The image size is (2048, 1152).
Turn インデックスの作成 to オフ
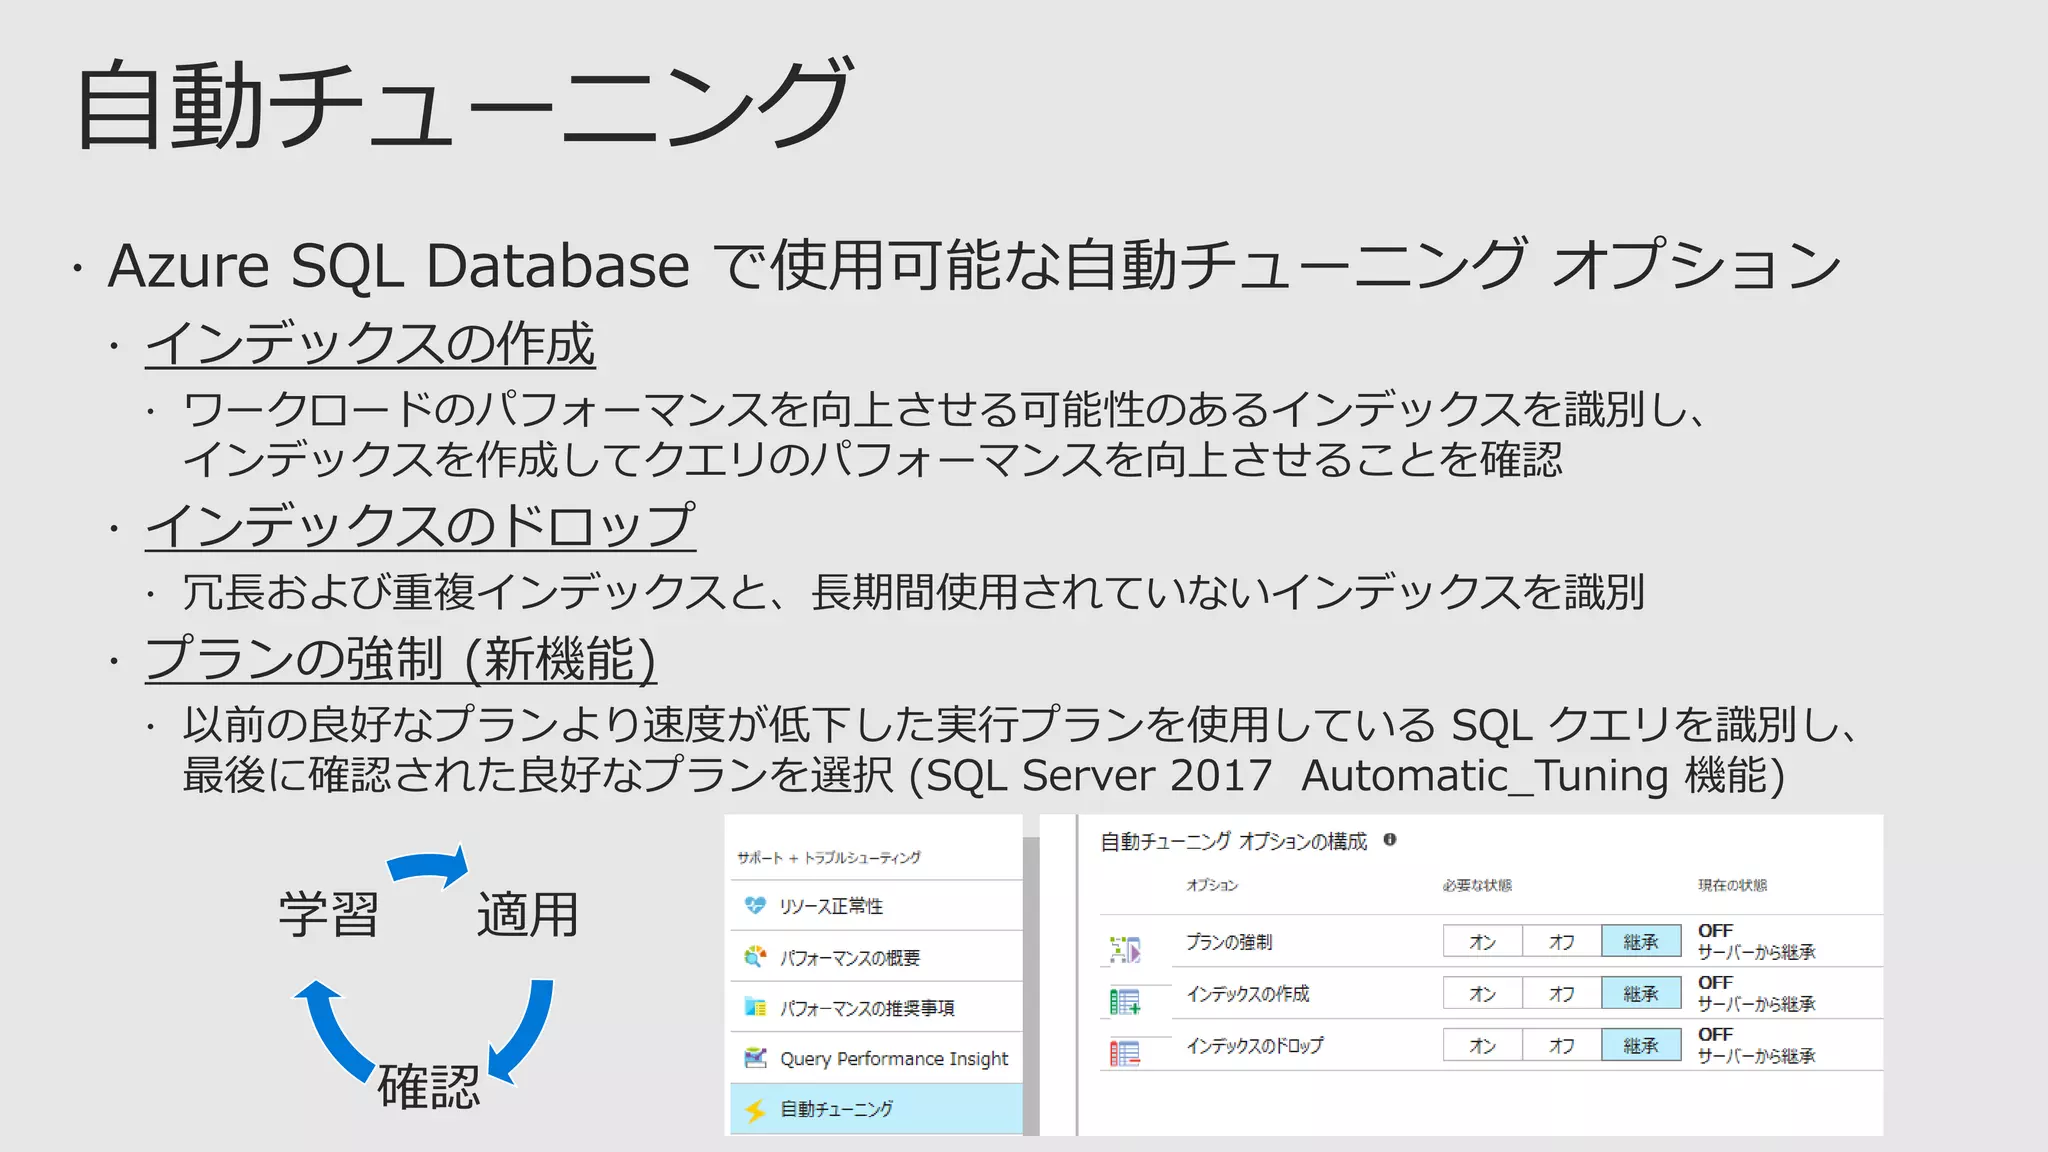point(1561,993)
